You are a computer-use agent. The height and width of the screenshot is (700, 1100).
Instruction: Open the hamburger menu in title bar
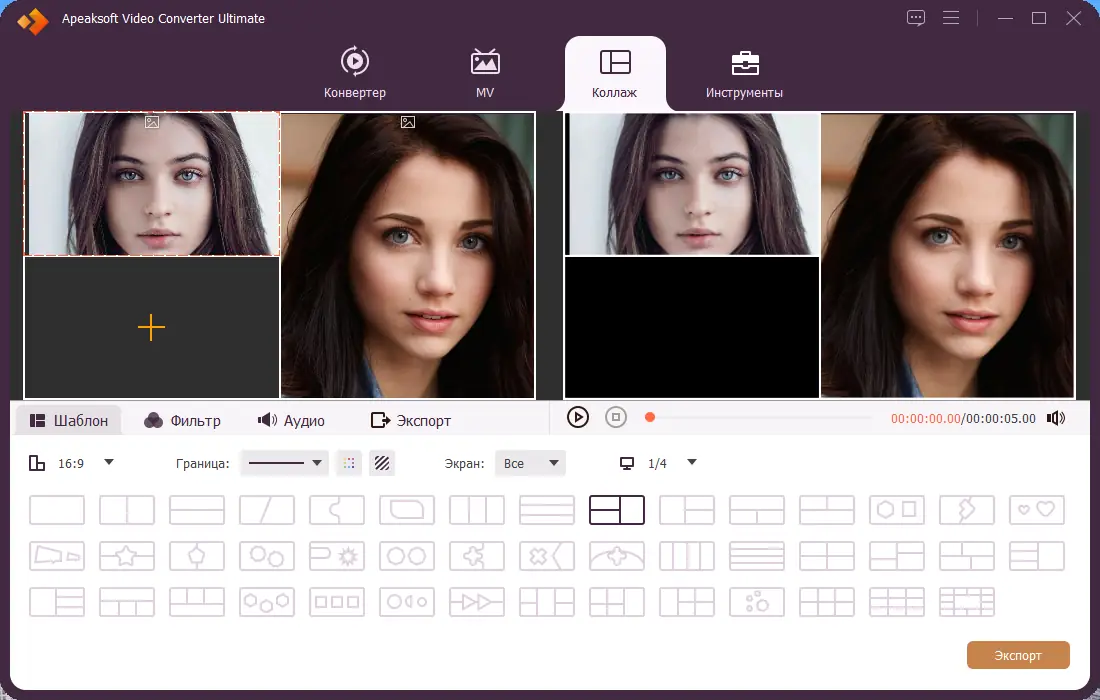pyautogui.click(x=951, y=18)
